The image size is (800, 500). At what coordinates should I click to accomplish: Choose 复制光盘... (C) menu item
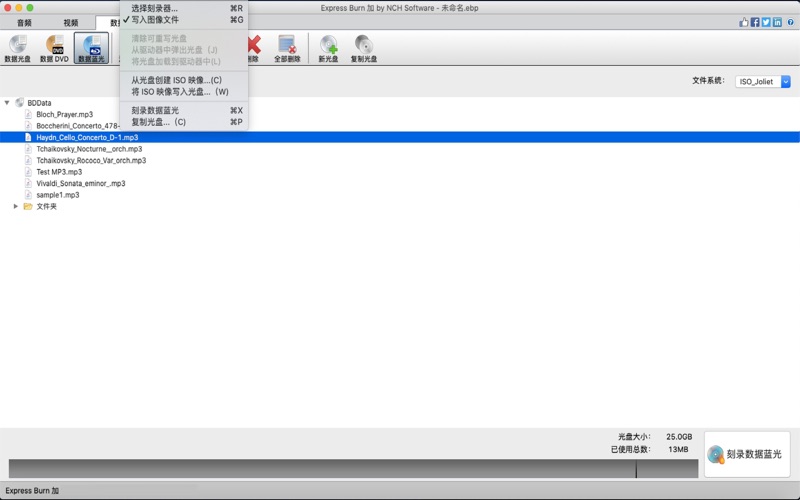[184, 122]
